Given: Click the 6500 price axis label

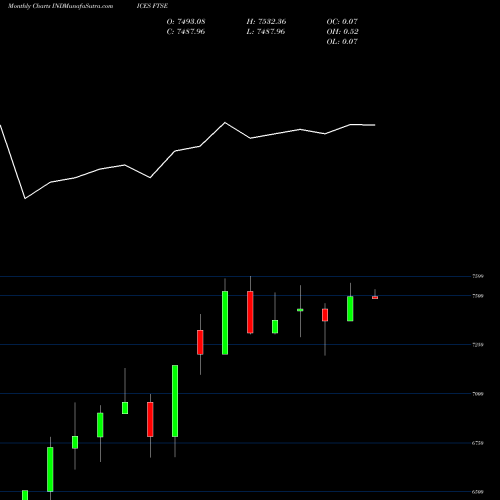Looking at the screenshot, I should click(478, 492).
